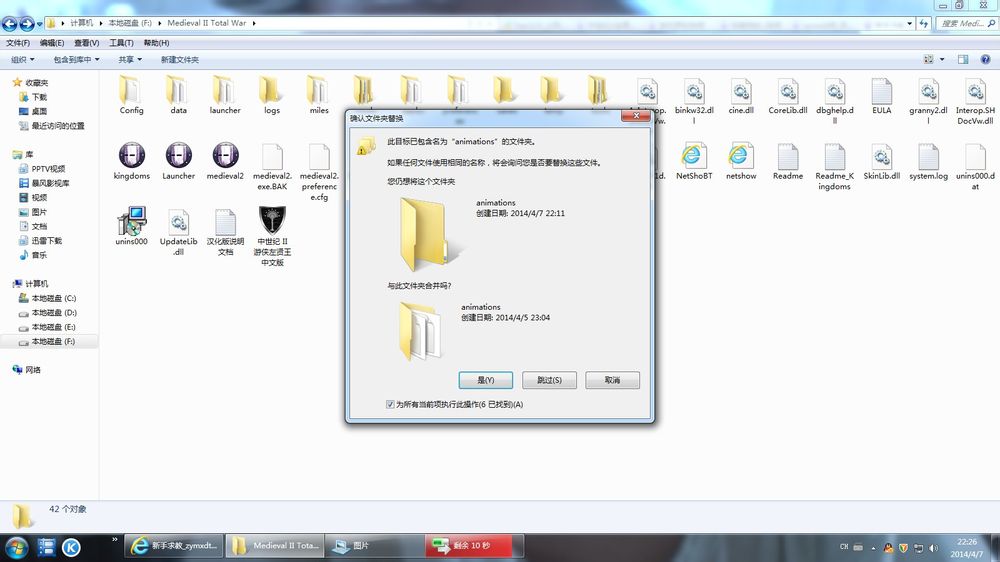
Task: Select the medieval2 application icon
Action: (x=225, y=161)
